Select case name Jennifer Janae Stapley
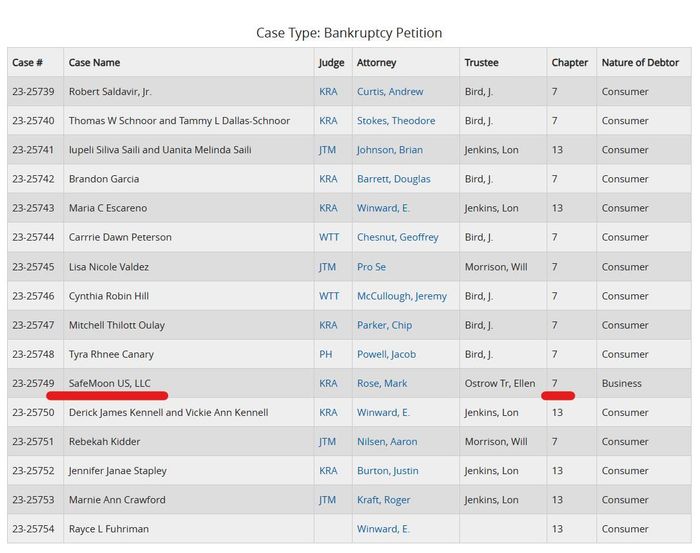The height and width of the screenshot is (553, 700). pyautogui.click(x=117, y=471)
